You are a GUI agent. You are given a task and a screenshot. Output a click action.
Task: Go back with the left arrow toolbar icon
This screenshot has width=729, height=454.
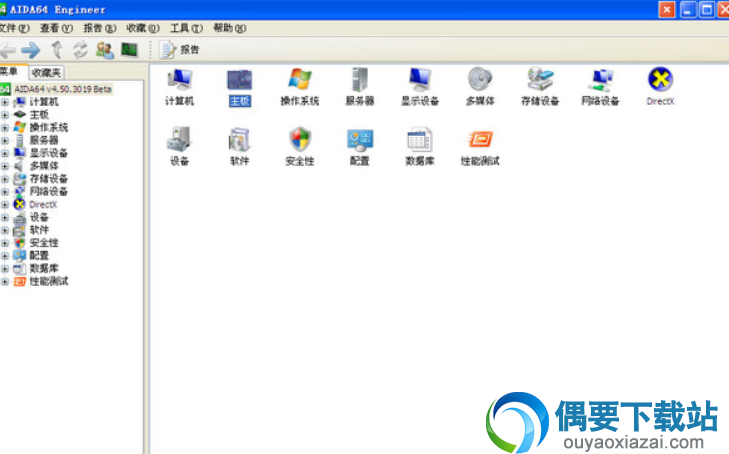click(8, 50)
